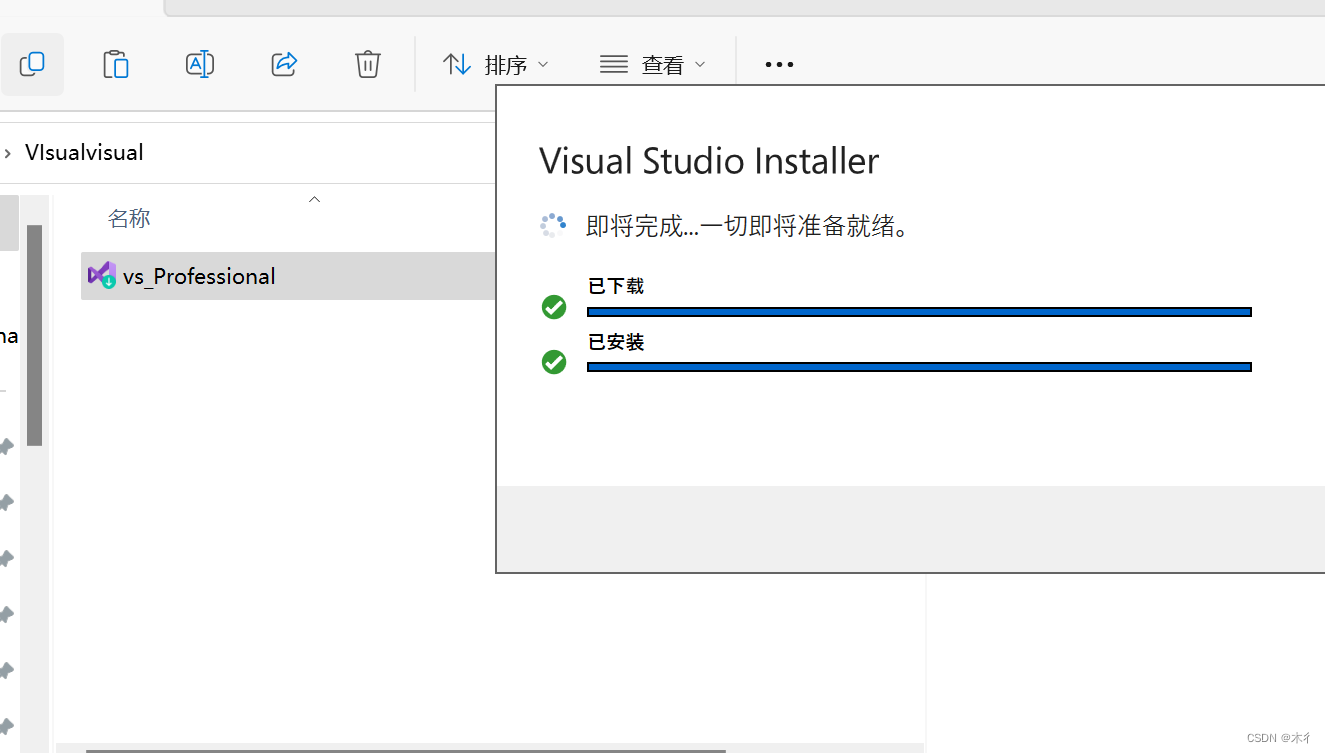Image resolution: width=1325 pixels, height=753 pixels.
Task: Click the 已下载 label
Action: point(616,287)
